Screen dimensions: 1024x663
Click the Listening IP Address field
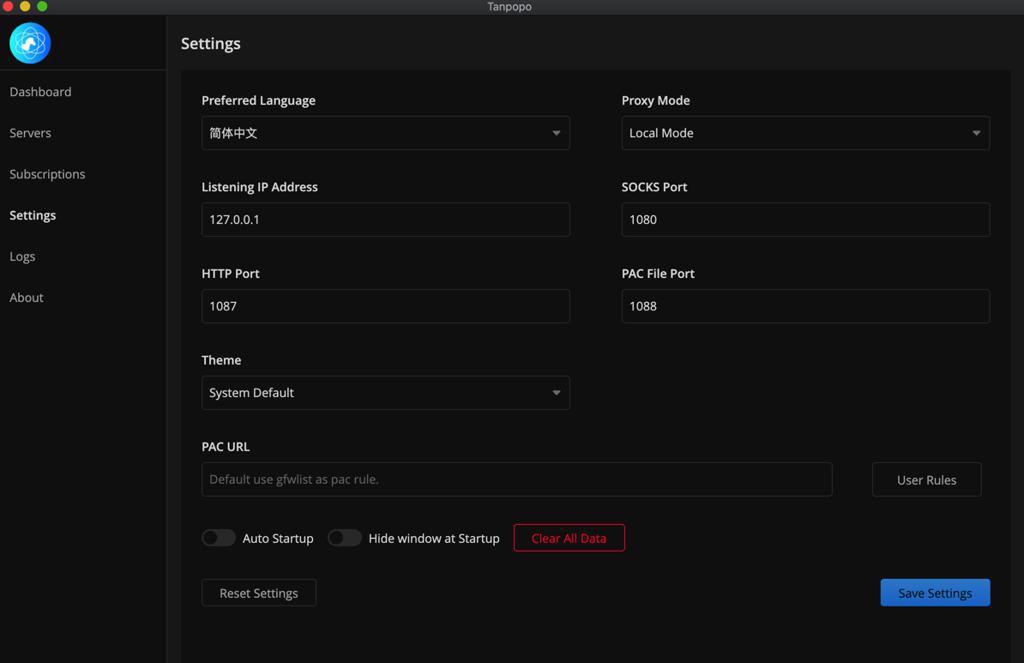pyautogui.click(x=385, y=220)
